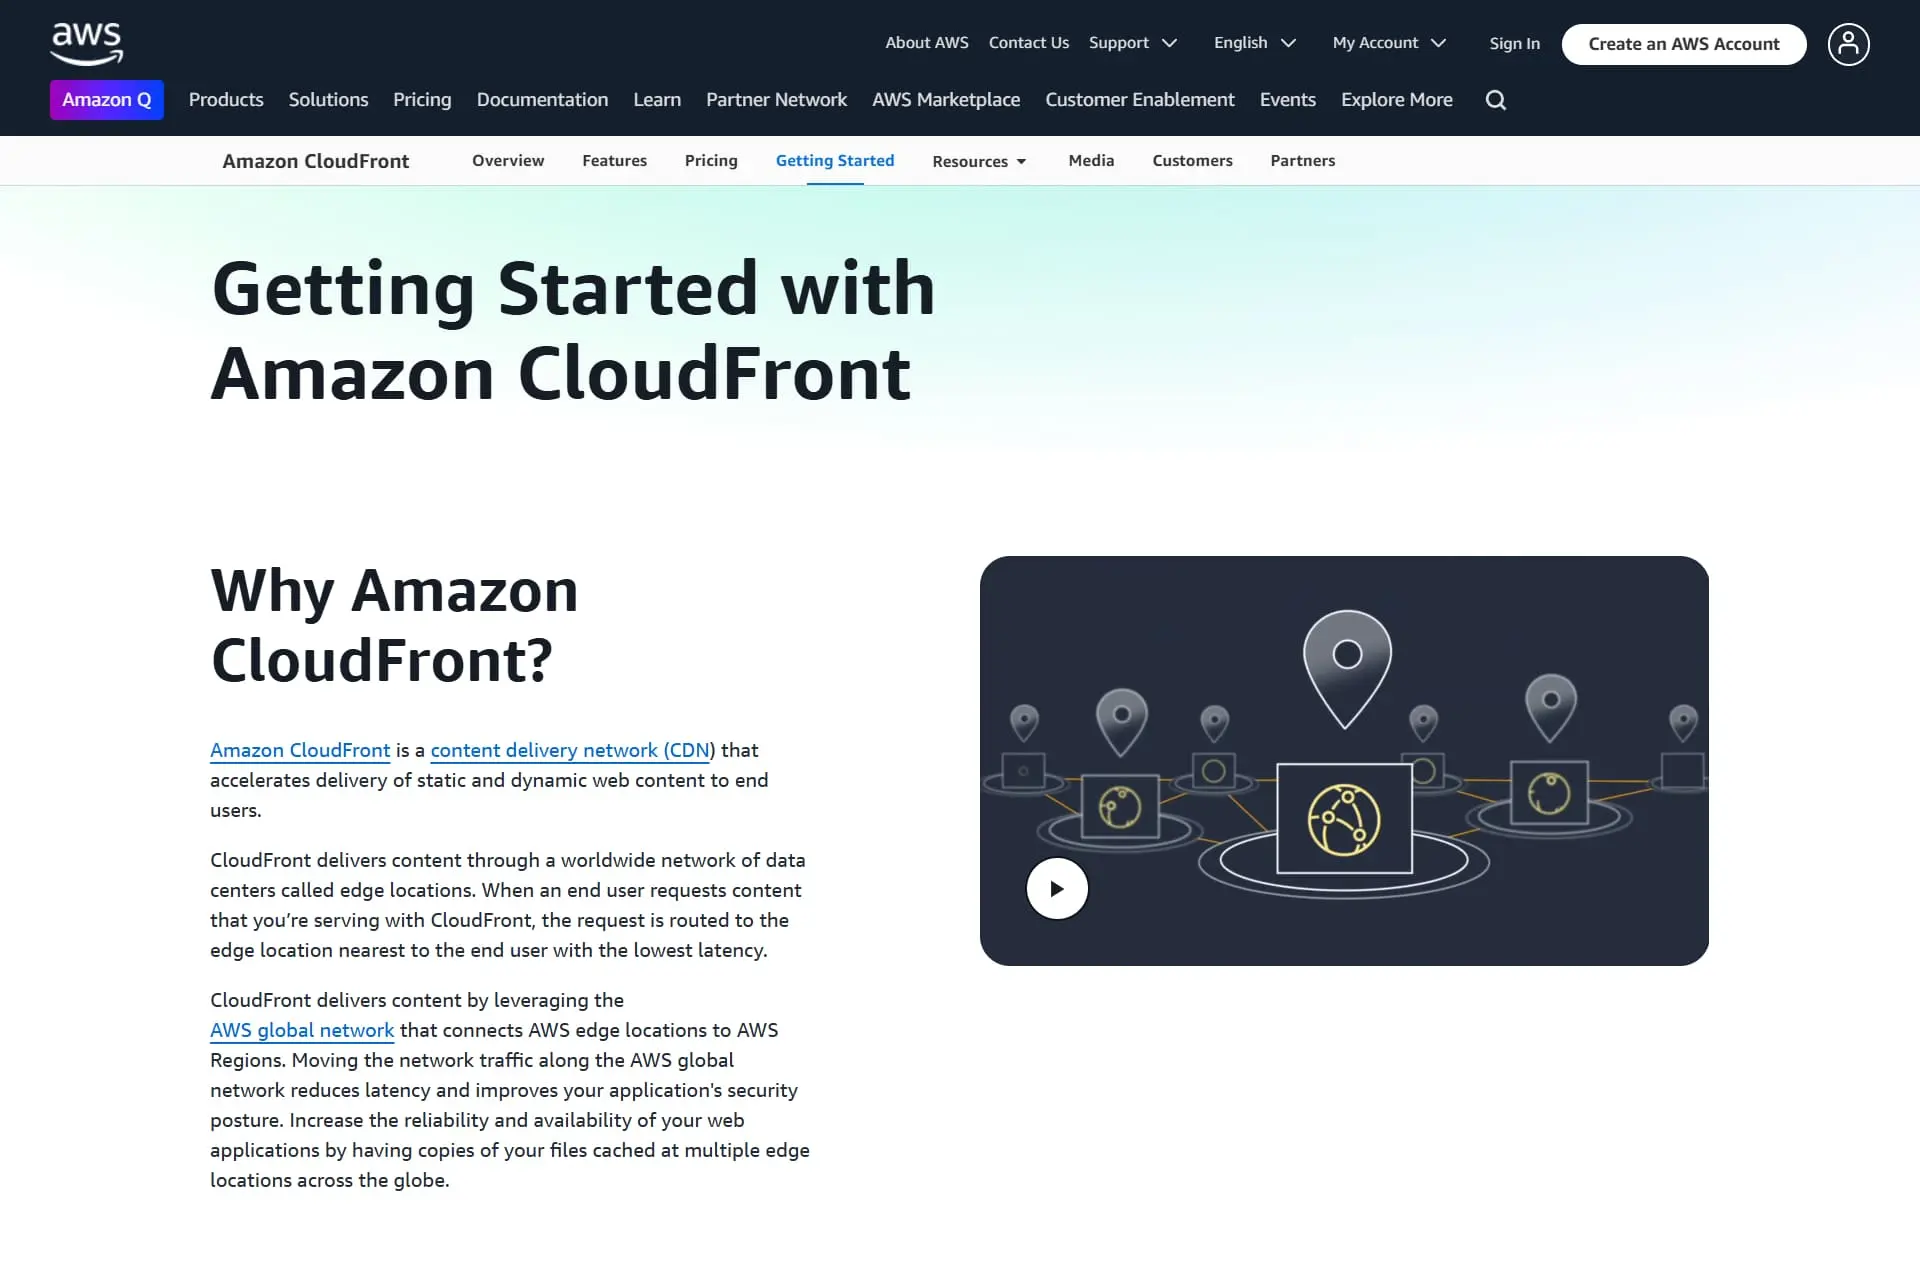
Task: Click the Create an AWS Account button
Action: tap(1683, 44)
